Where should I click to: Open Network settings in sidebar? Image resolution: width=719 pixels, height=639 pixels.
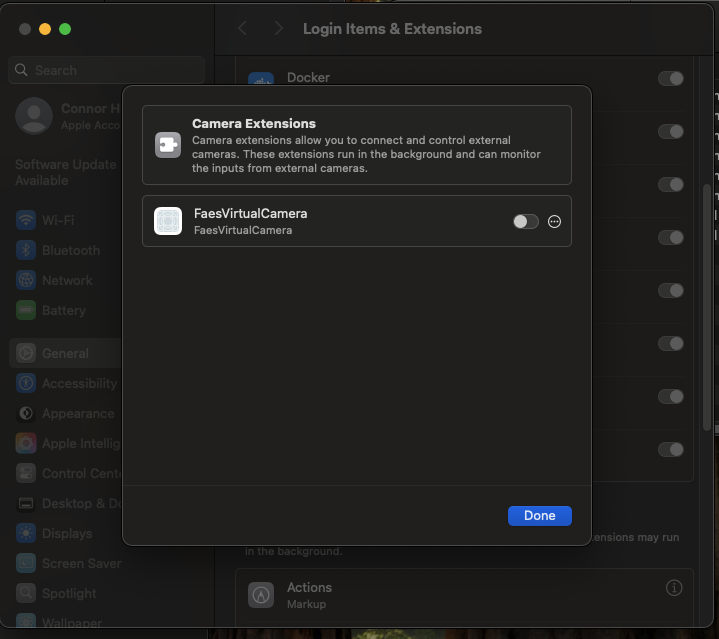pyautogui.click(x=67, y=281)
